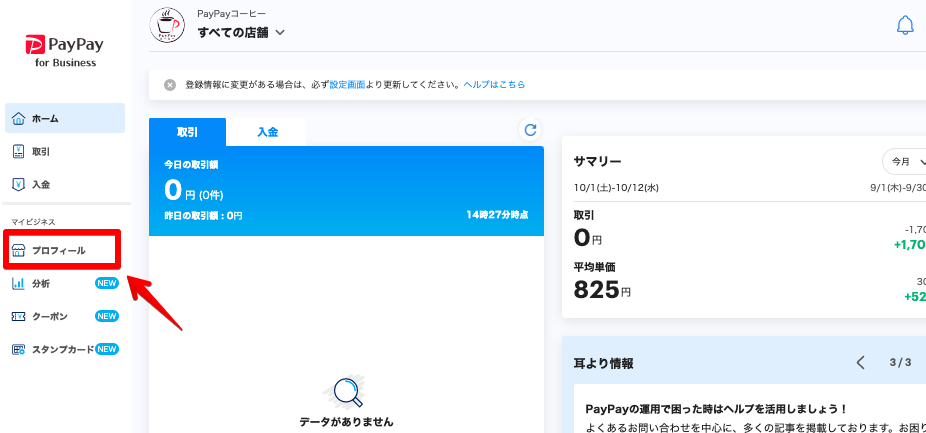The image size is (926, 433).
Task: Click the 入金 yen sidebar icon
Action: 19,184
